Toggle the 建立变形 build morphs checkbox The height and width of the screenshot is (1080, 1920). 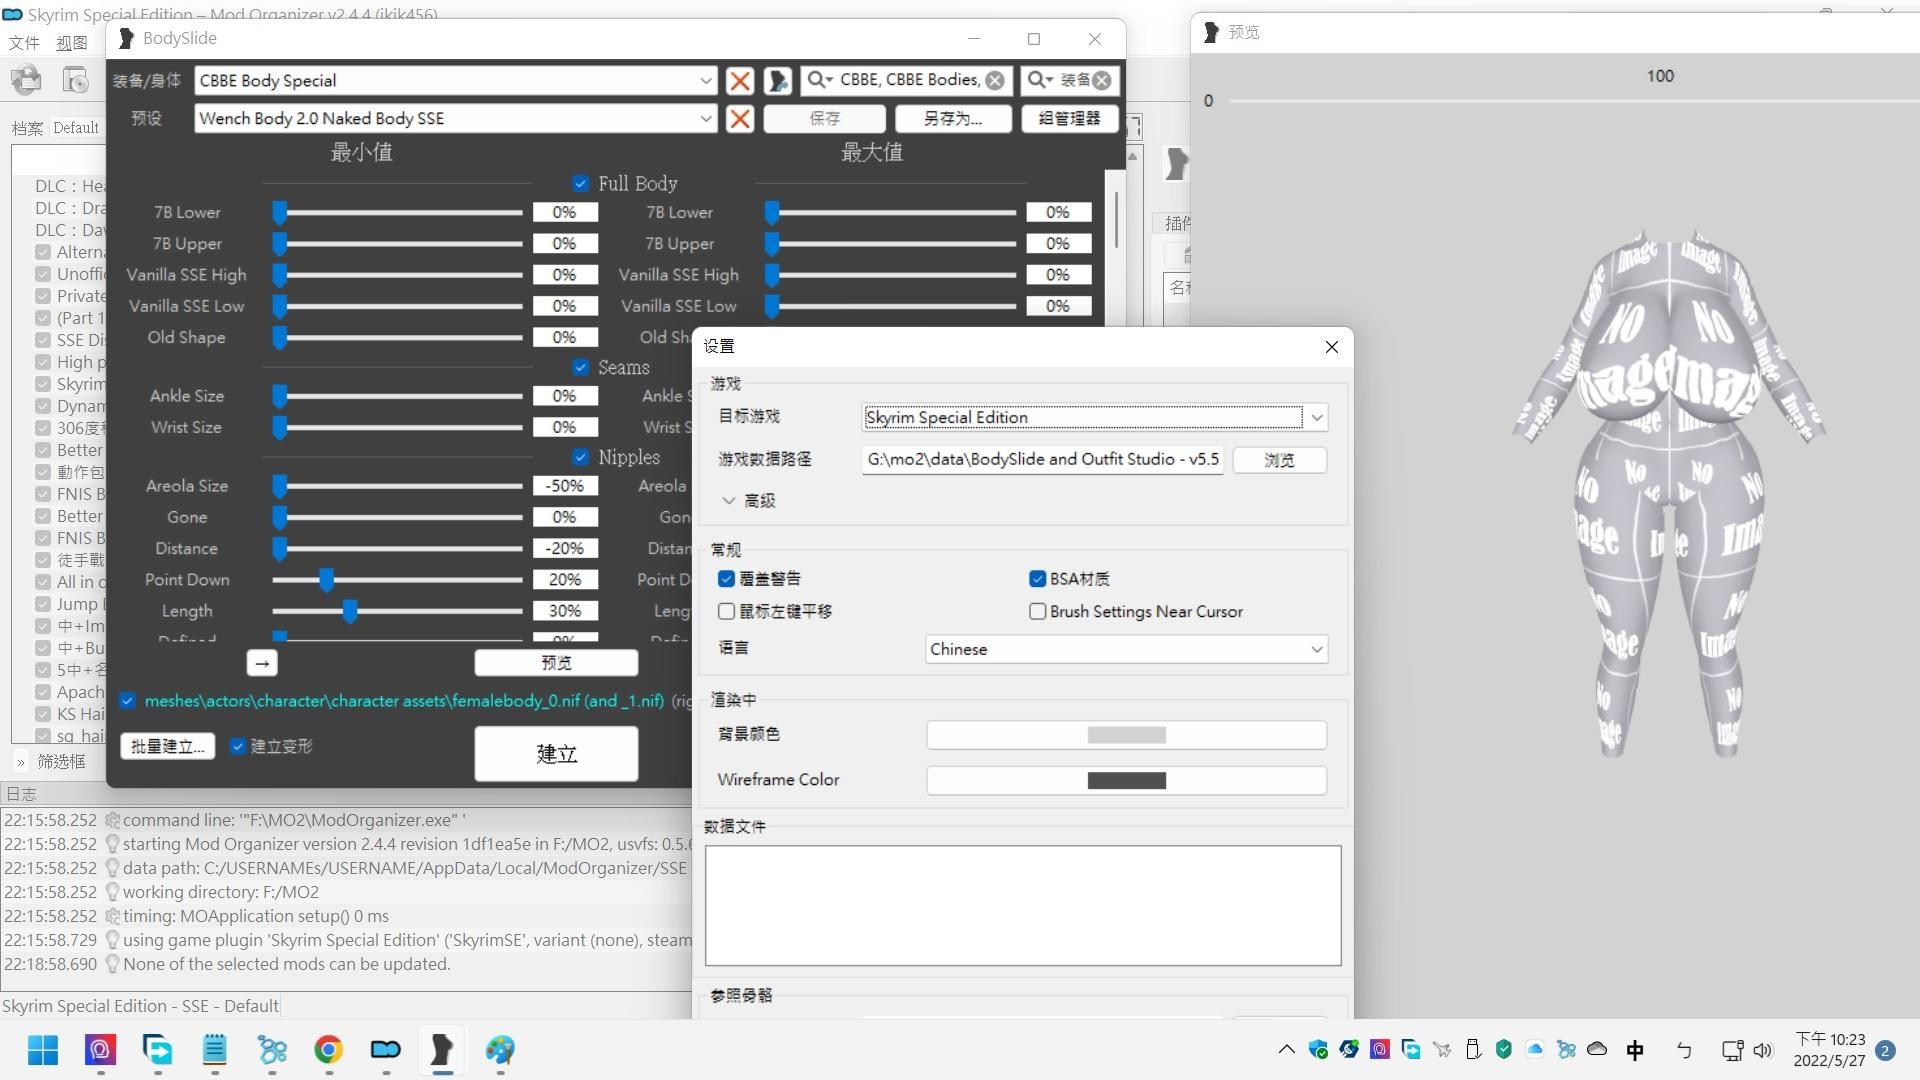pos(238,746)
